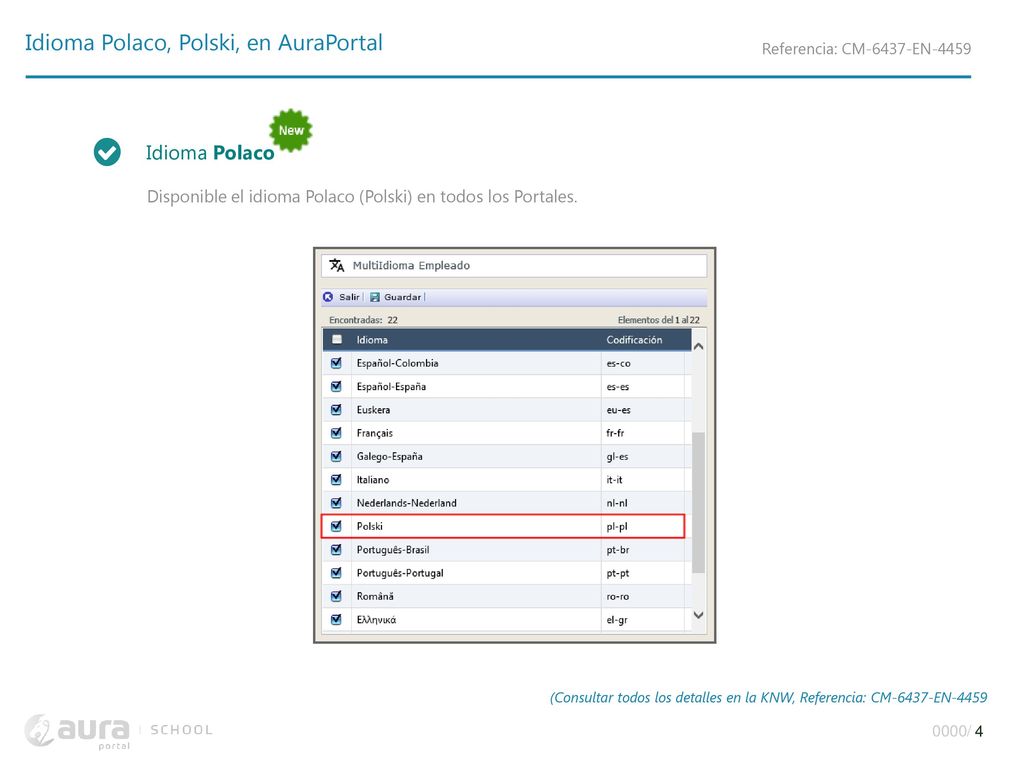
Task: Uncheck the Español-Colombia checkbox
Action: [336, 363]
